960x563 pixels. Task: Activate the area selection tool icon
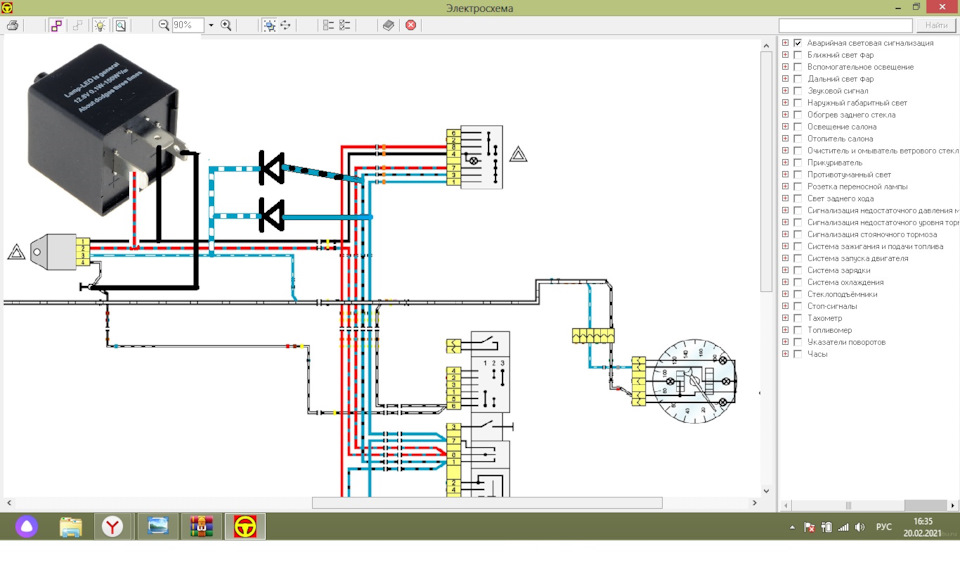(269, 25)
